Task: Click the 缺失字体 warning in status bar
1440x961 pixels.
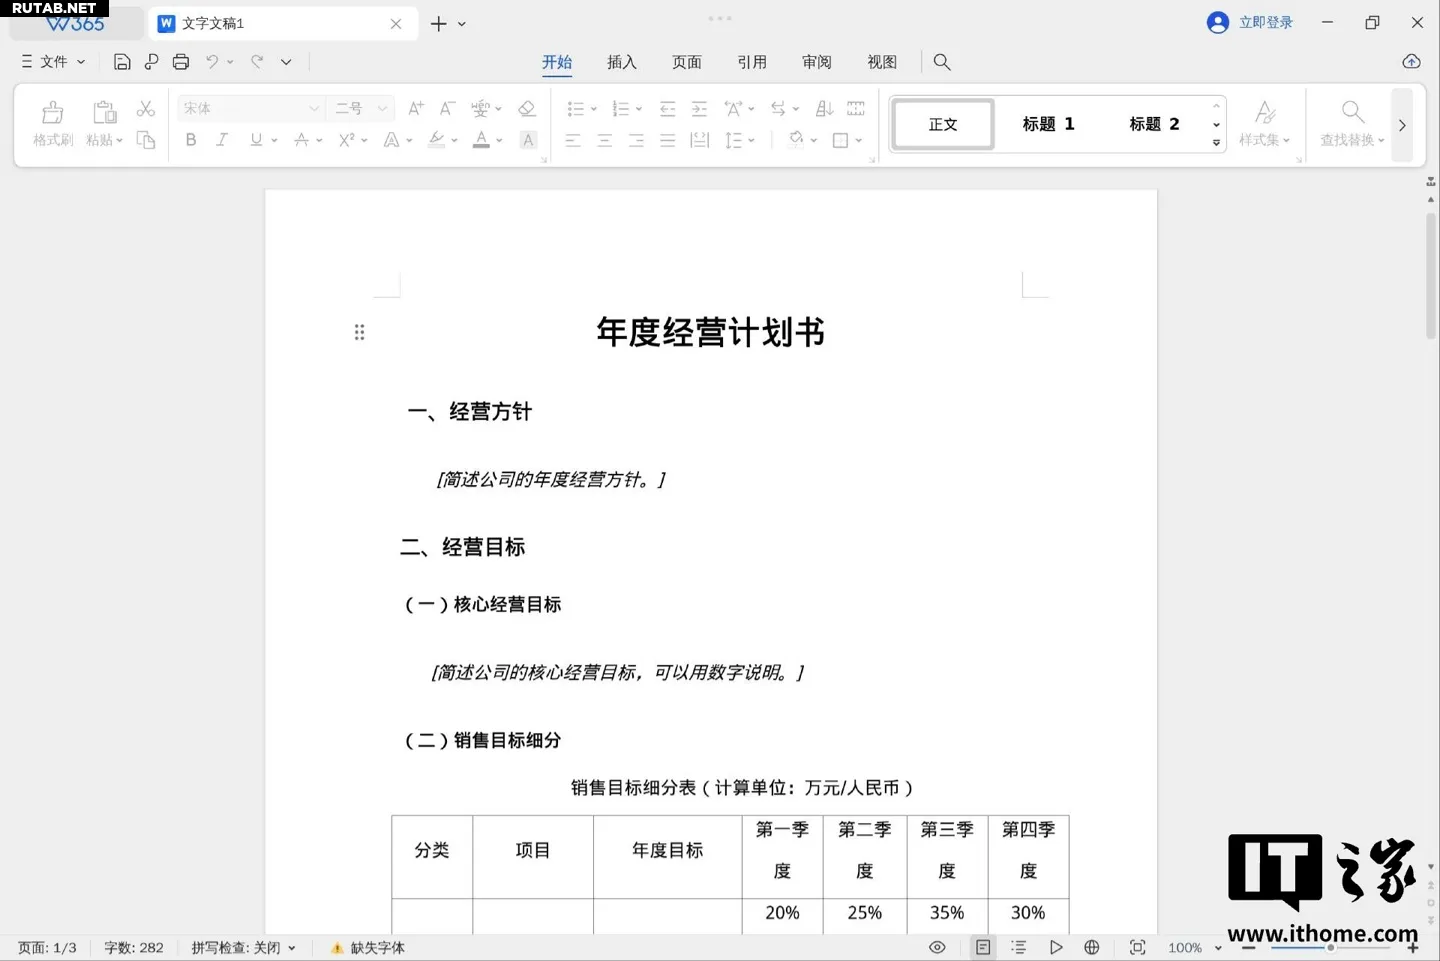Action: click(368, 948)
